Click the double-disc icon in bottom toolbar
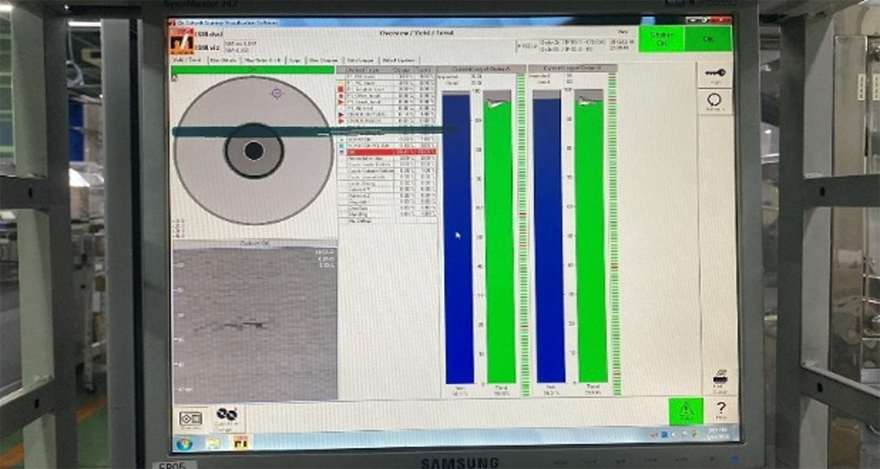 [227, 414]
